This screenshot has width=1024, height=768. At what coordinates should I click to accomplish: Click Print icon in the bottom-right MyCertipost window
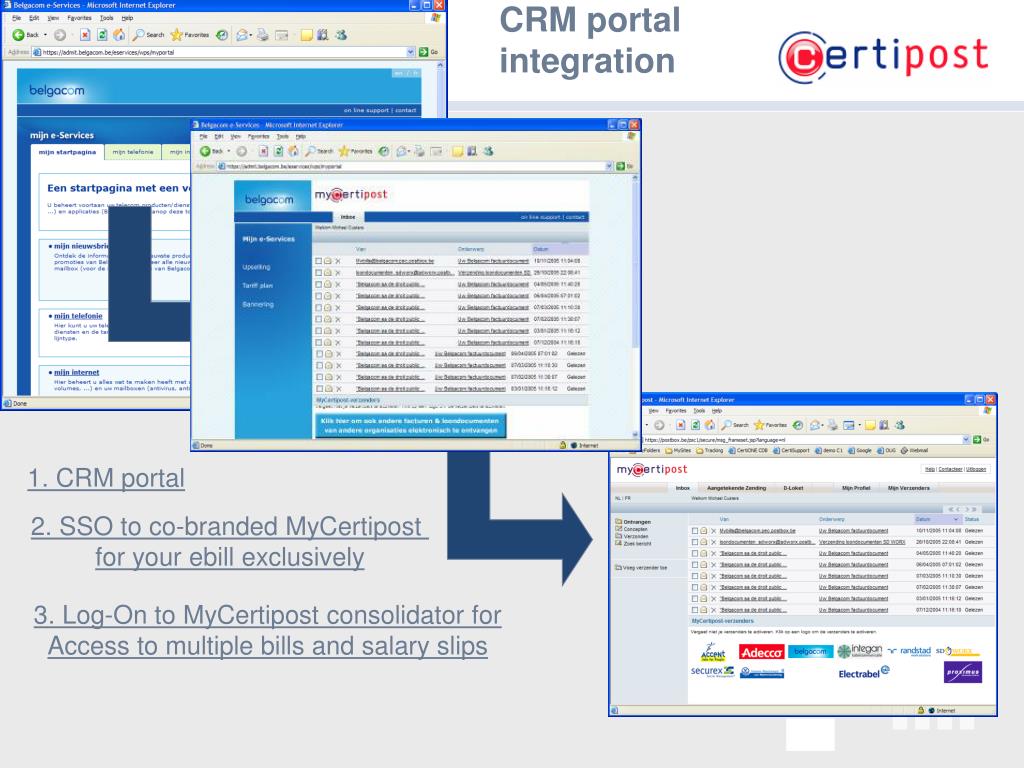pyautogui.click(x=833, y=425)
